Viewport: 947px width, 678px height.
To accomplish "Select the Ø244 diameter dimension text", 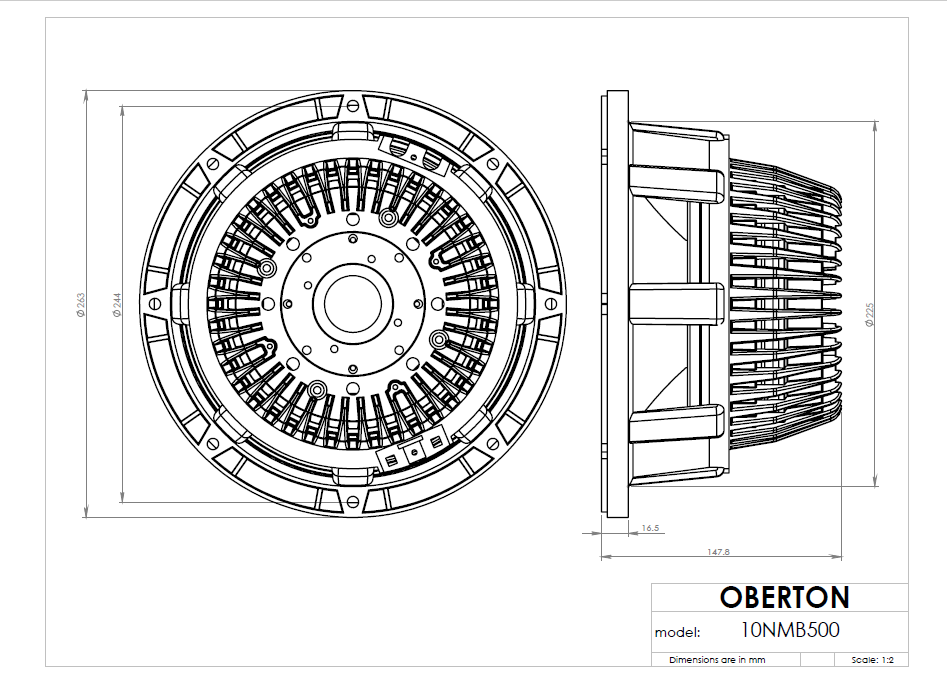I will coord(116,303).
